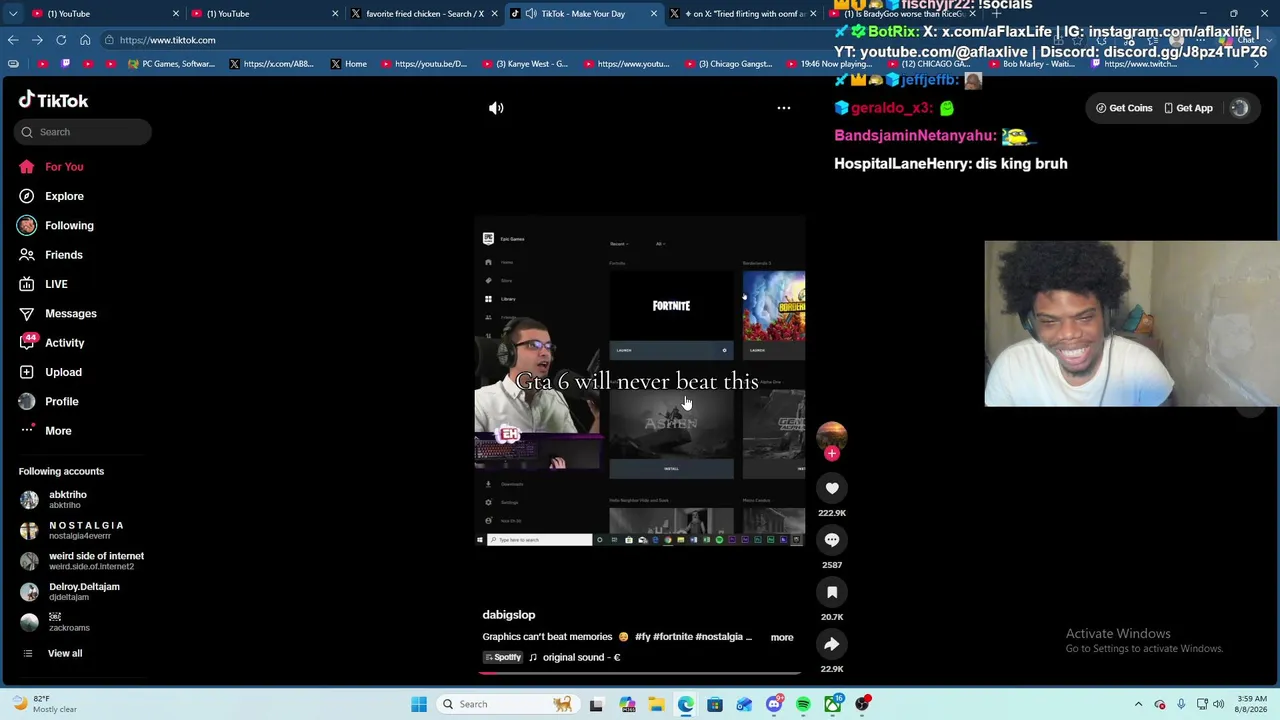Open comments with the speech bubble icon
This screenshot has height=720, width=1280.
832,540
